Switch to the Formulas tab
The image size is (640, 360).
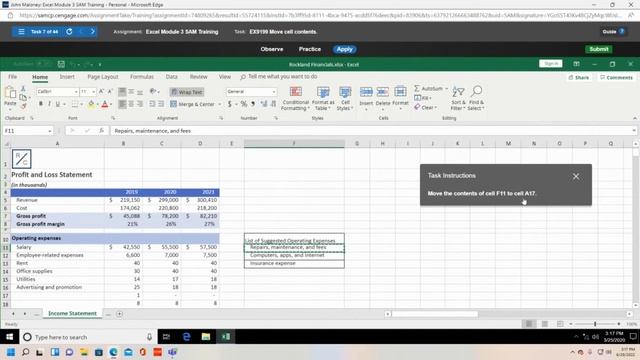pyautogui.click(x=142, y=77)
